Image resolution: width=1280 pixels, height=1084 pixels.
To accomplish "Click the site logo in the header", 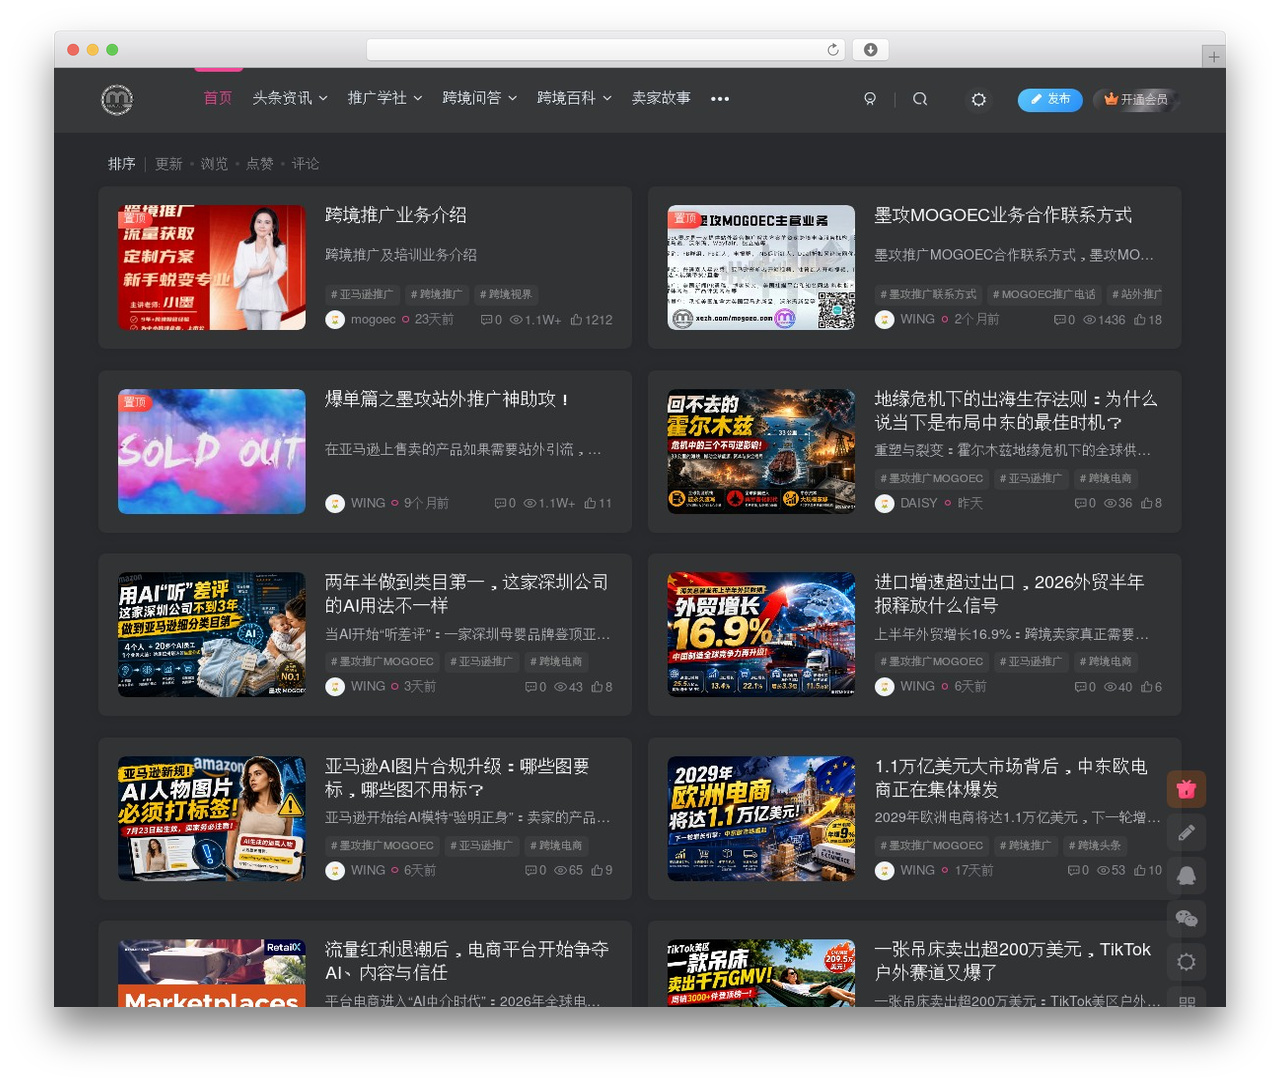I will [117, 99].
